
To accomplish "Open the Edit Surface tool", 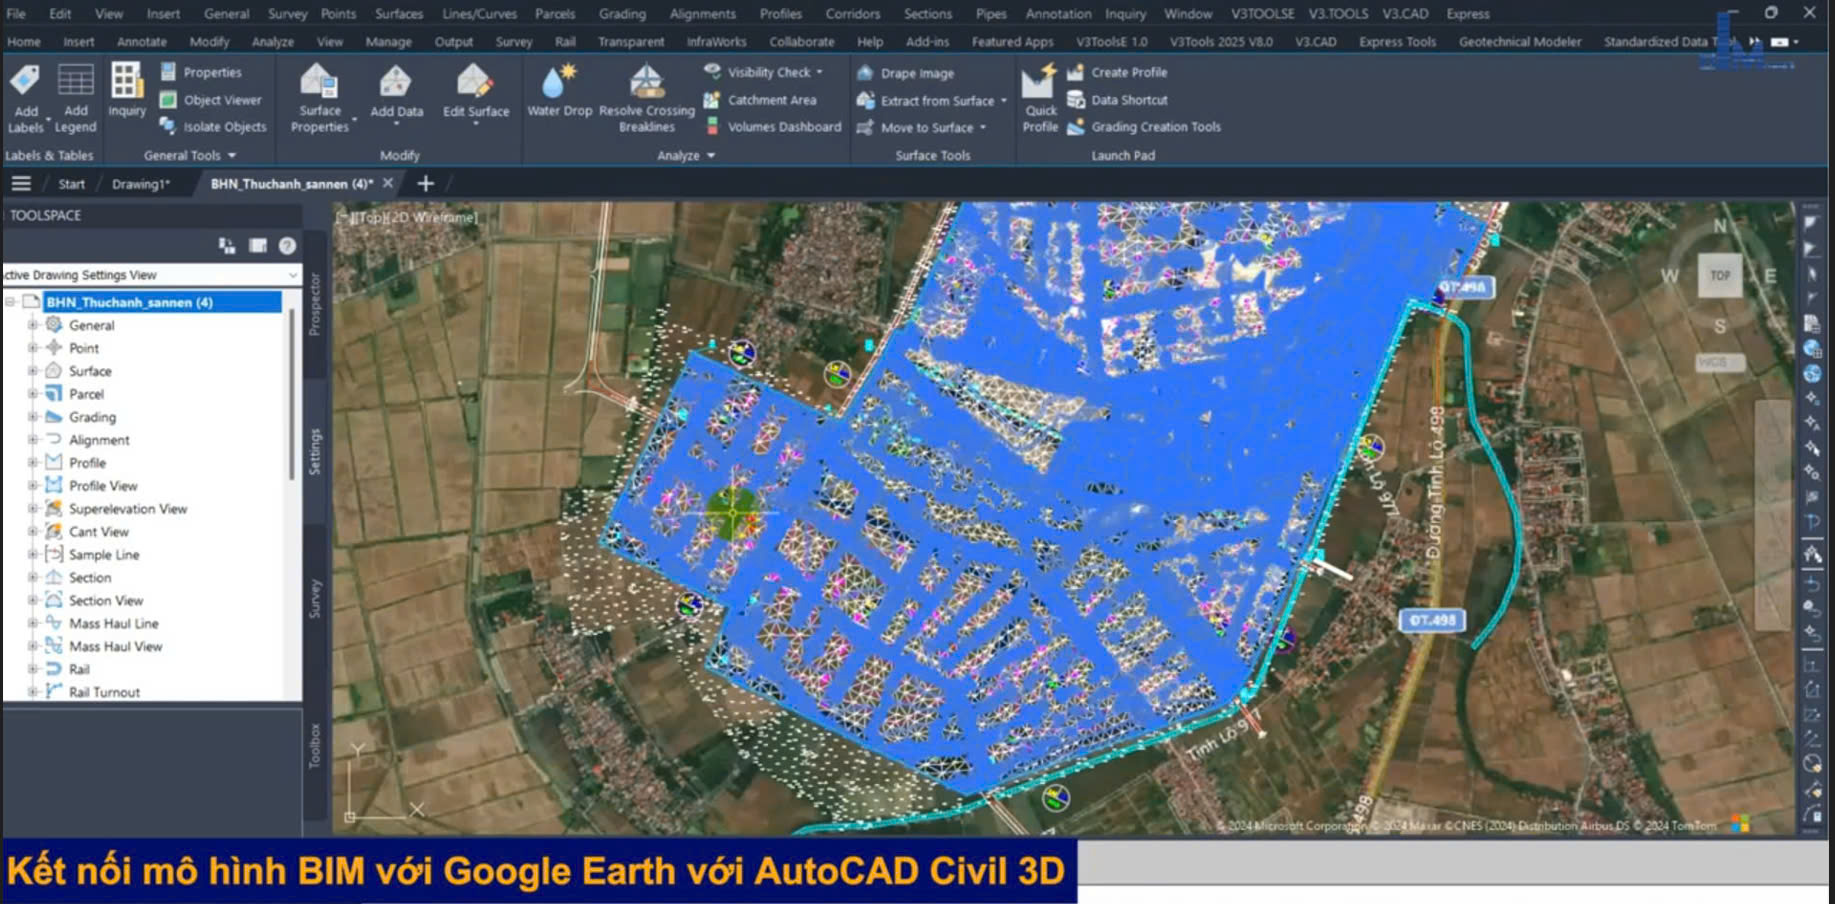I will pyautogui.click(x=476, y=91).
